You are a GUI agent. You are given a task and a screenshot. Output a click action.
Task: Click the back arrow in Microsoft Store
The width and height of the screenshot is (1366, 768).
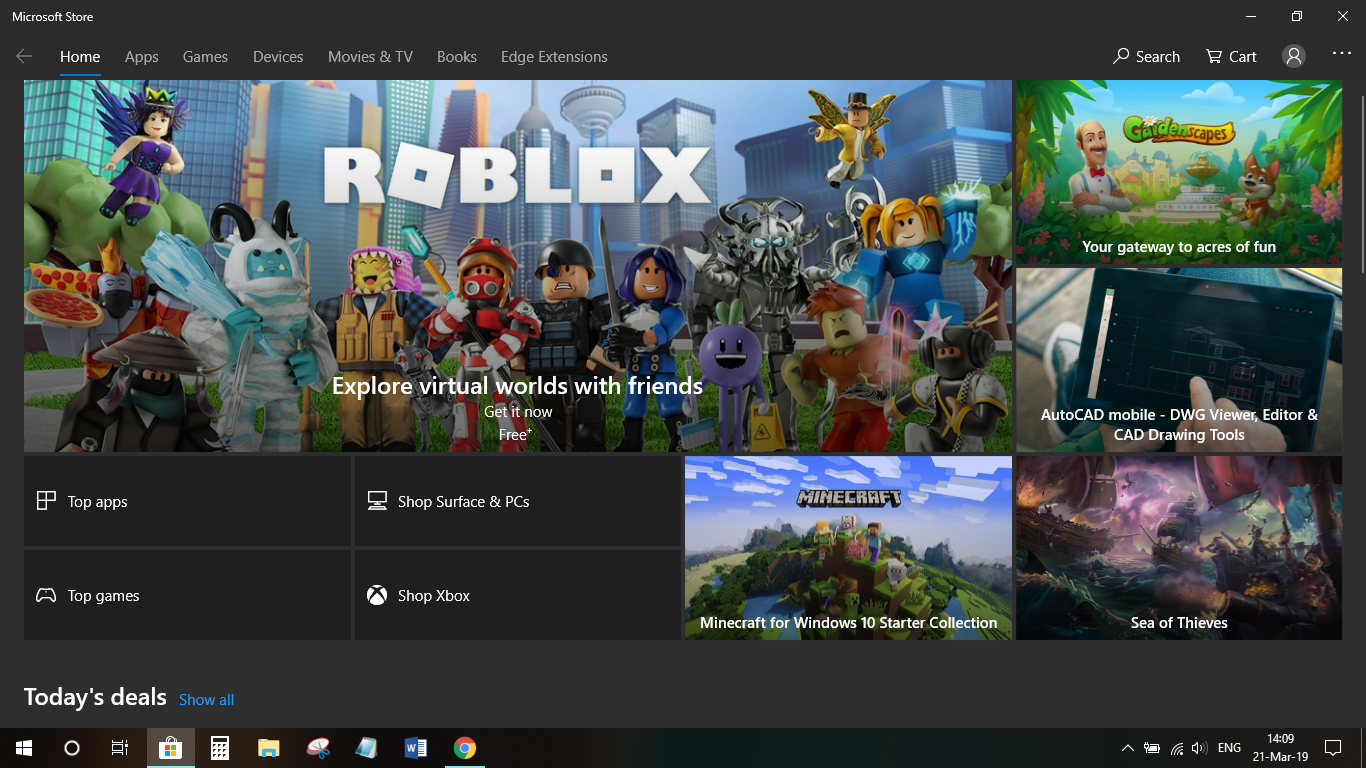tap(24, 57)
